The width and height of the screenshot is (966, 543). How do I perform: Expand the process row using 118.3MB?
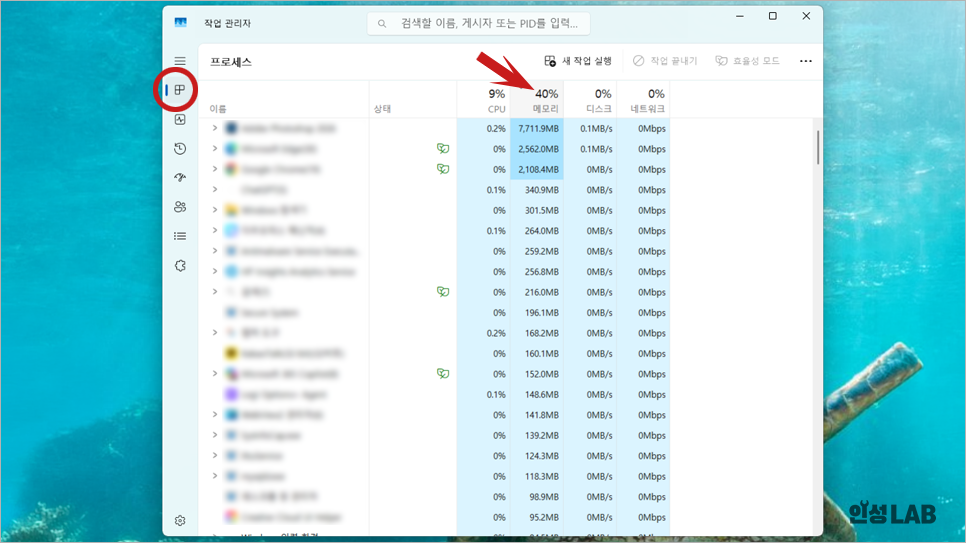(215, 476)
